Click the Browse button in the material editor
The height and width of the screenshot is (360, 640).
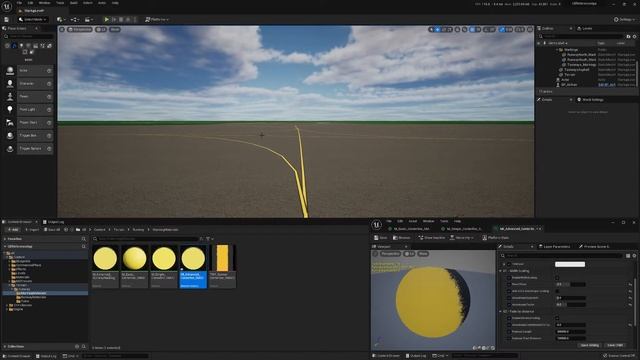tap(402, 238)
